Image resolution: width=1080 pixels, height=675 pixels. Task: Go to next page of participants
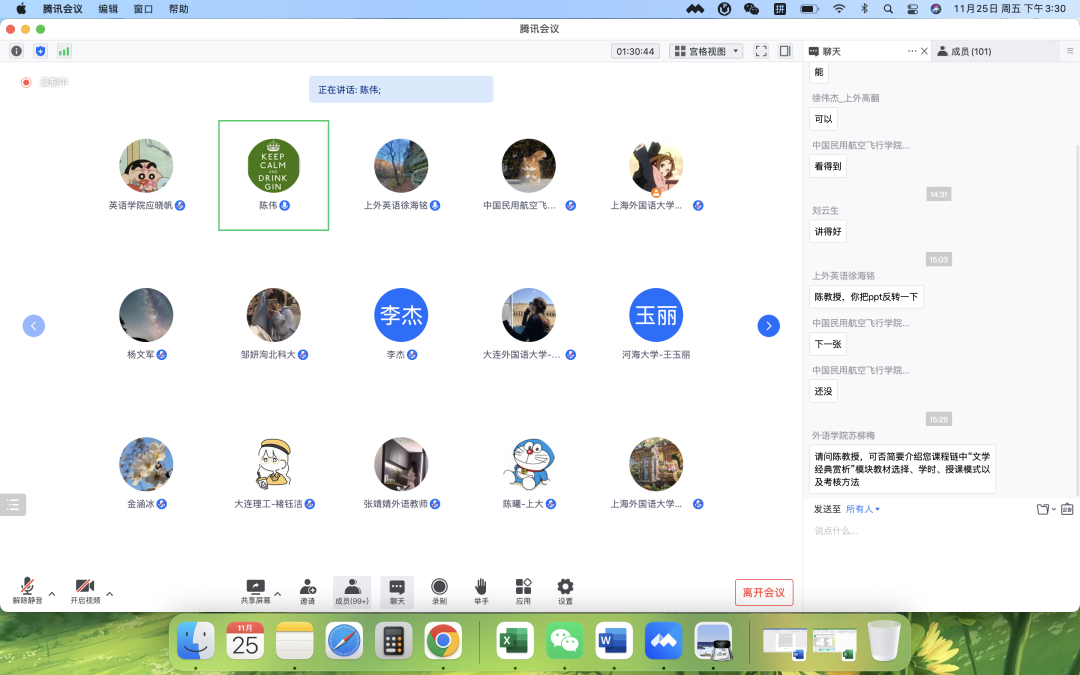click(x=768, y=326)
